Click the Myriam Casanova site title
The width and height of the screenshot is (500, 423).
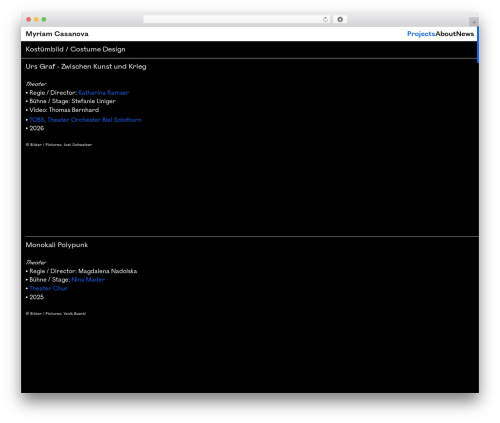57,34
